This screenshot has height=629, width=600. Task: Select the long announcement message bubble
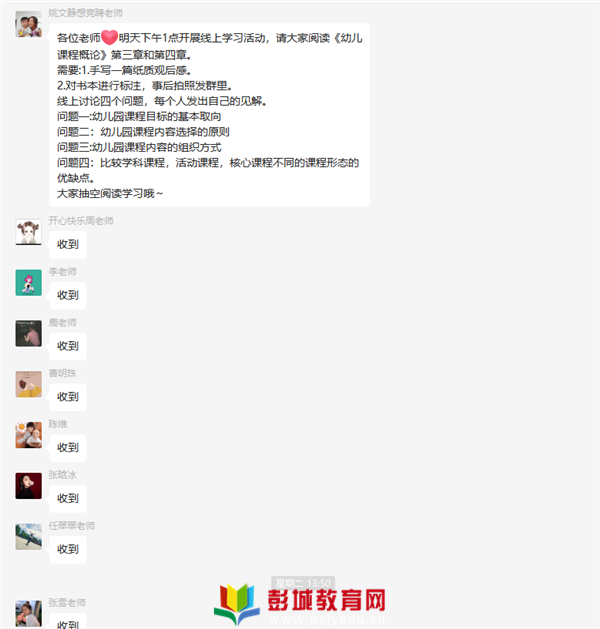[209, 115]
